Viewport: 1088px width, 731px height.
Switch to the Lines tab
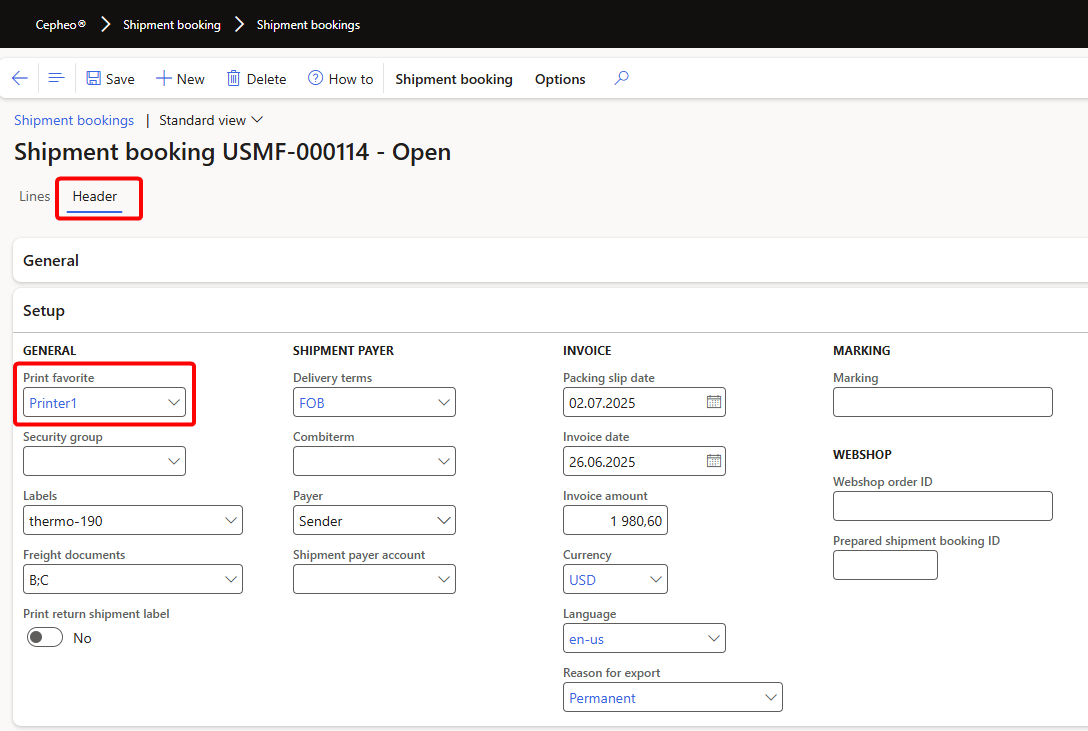point(34,197)
